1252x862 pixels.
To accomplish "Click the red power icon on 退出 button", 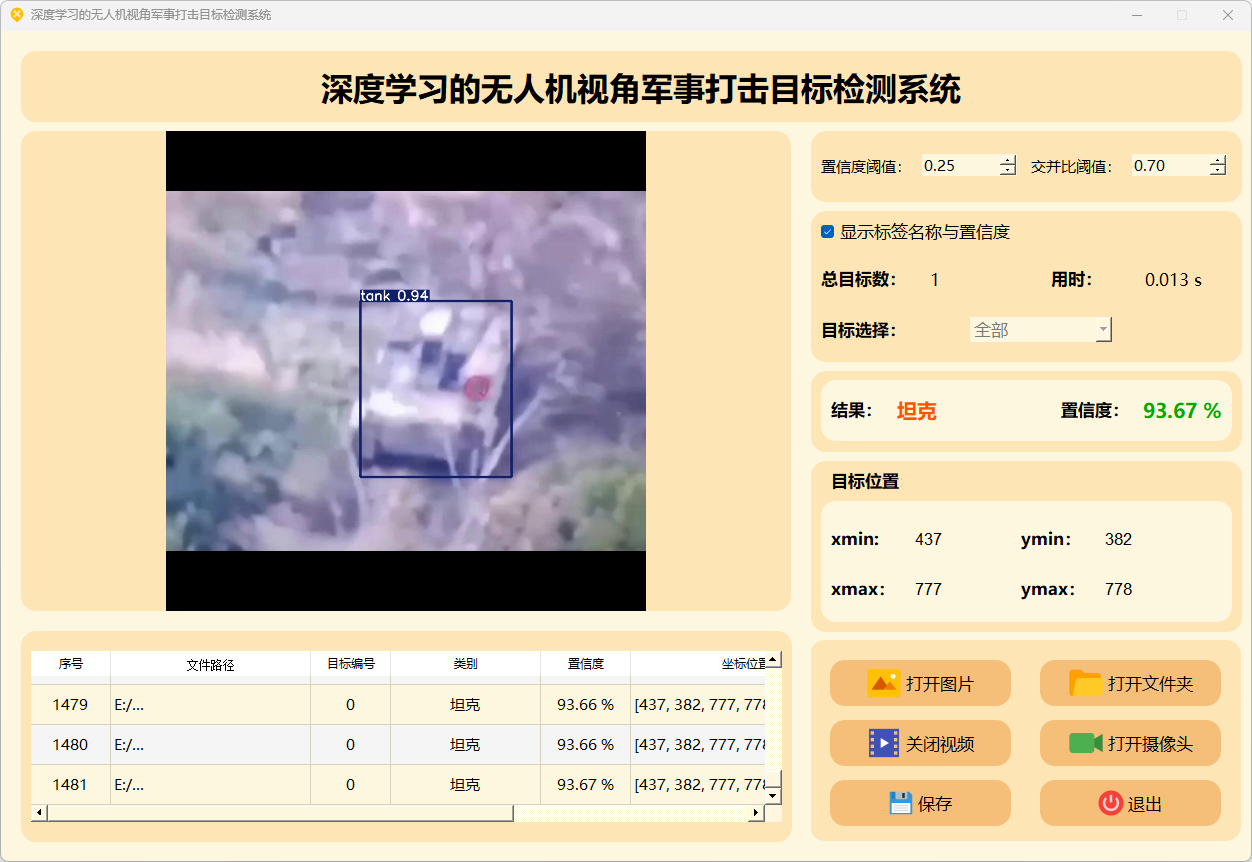I will [x=1110, y=803].
